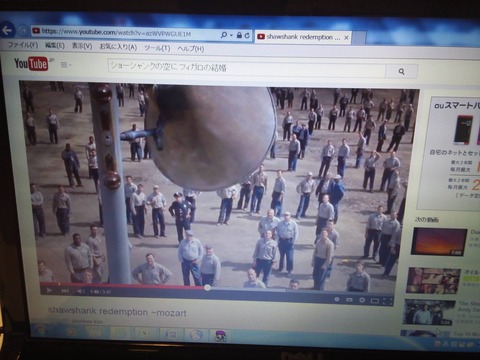Click the browser Forward arrow
The height and width of the screenshot is (360, 480).
coord(23,31)
